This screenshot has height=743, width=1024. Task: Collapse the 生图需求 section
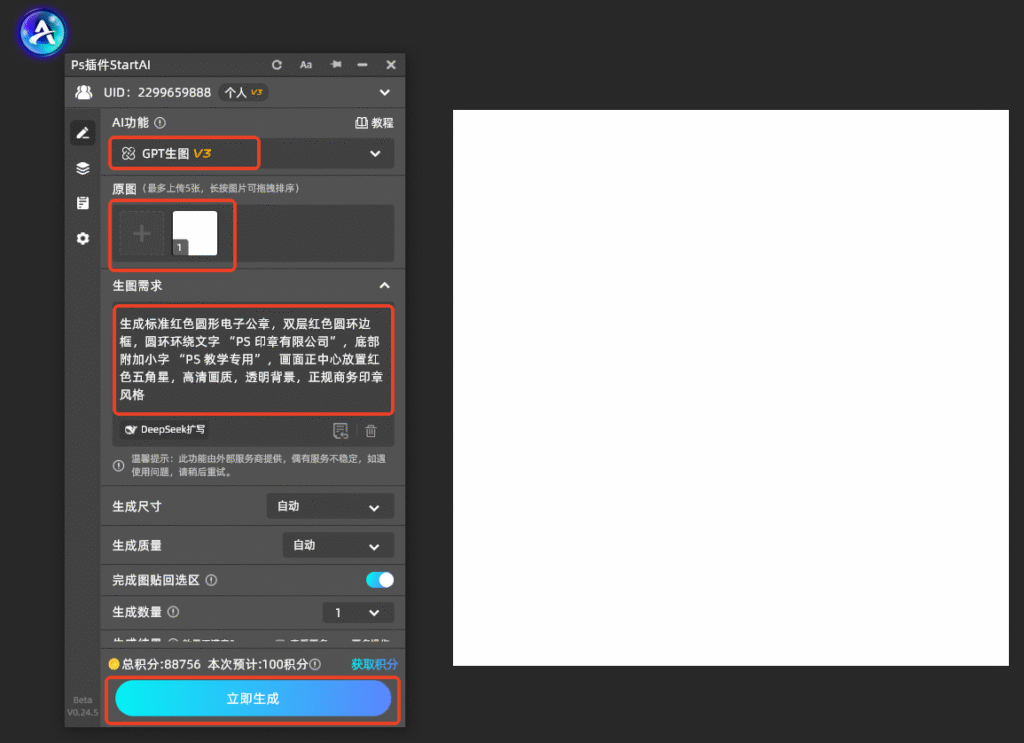[385, 285]
